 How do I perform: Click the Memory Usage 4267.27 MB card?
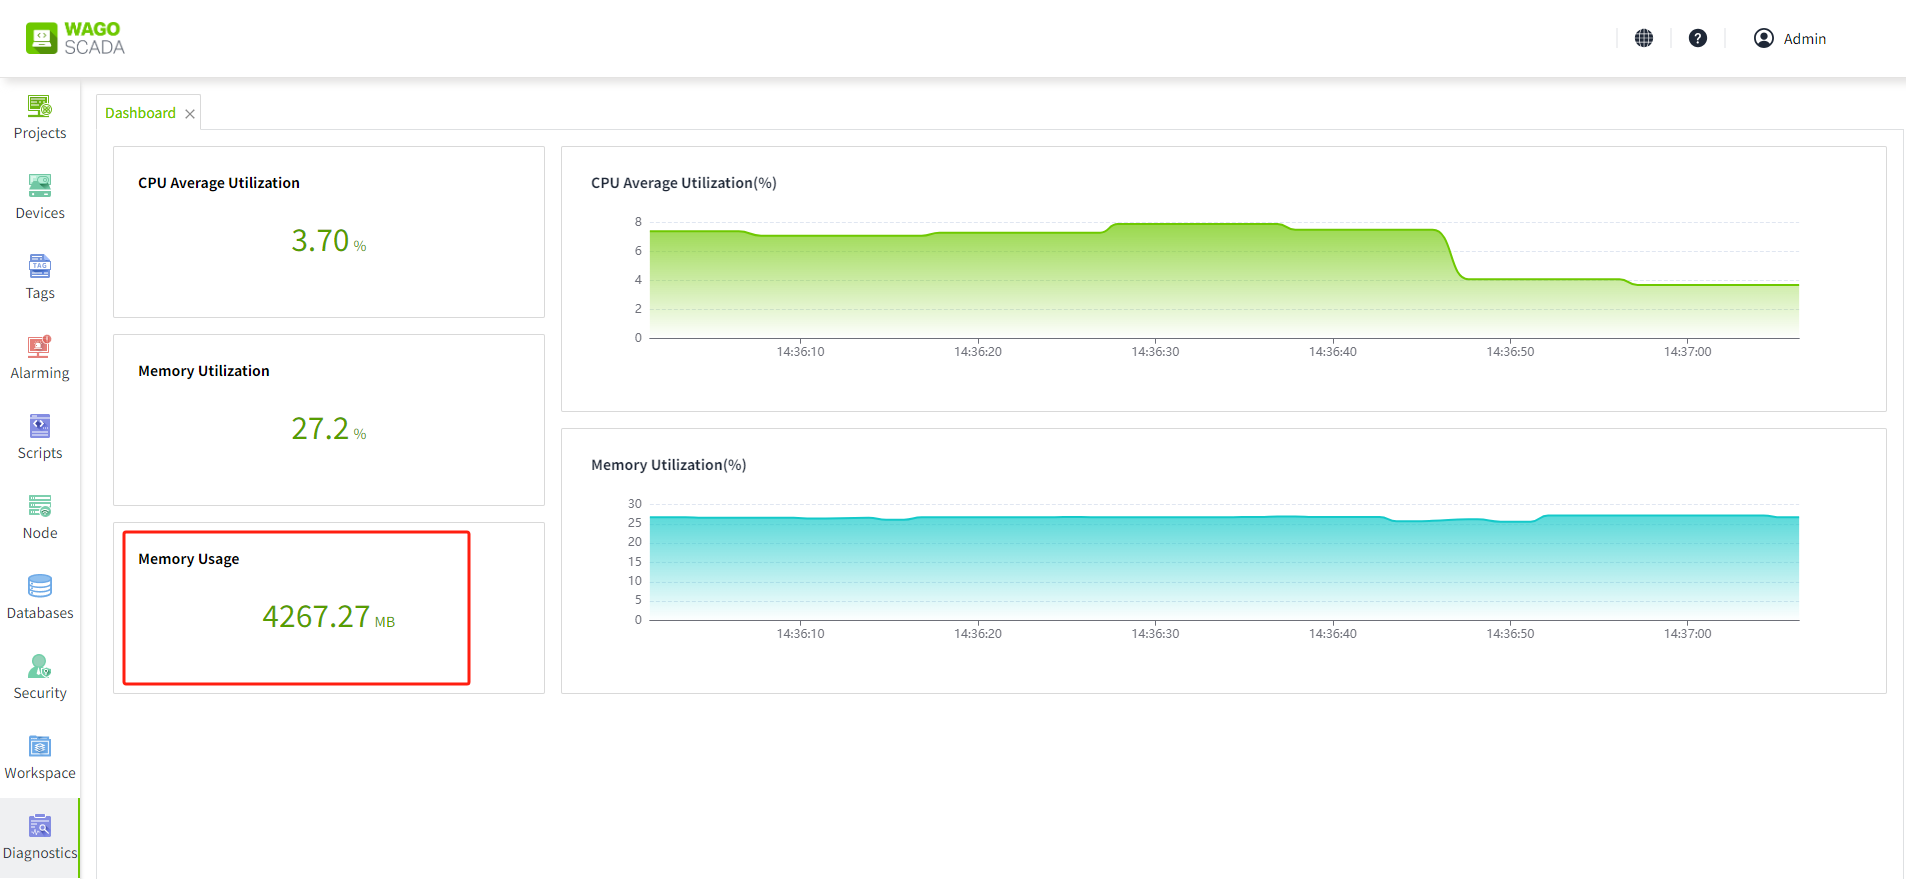pyautogui.click(x=328, y=608)
